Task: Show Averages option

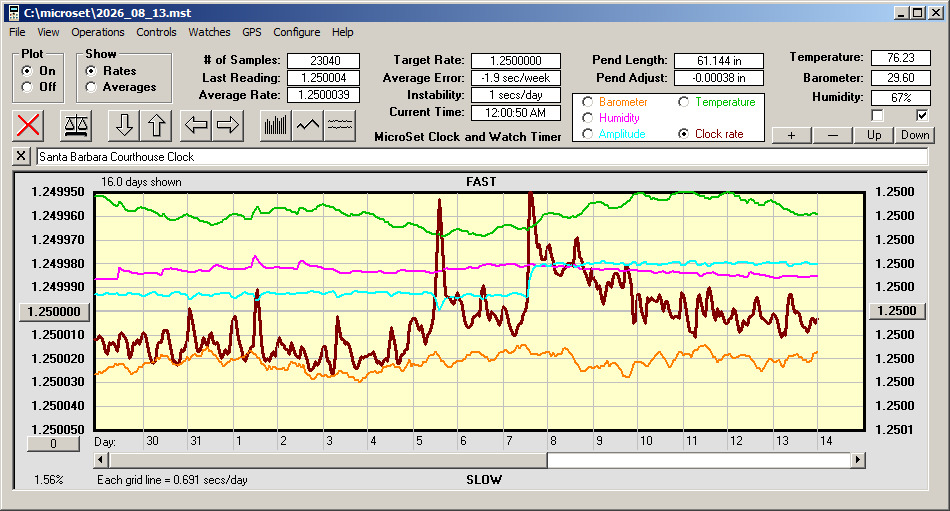Action: [x=91, y=87]
